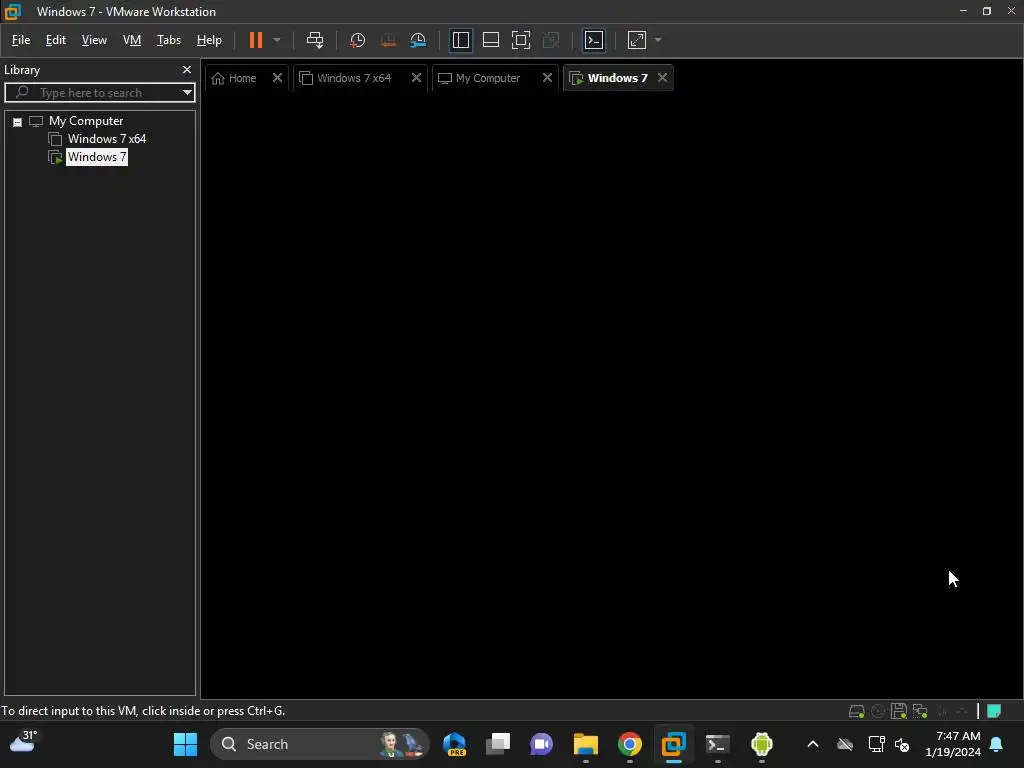This screenshot has width=1024, height=768.
Task: Select Windows 7 x64 in library tree
Action: coord(106,139)
